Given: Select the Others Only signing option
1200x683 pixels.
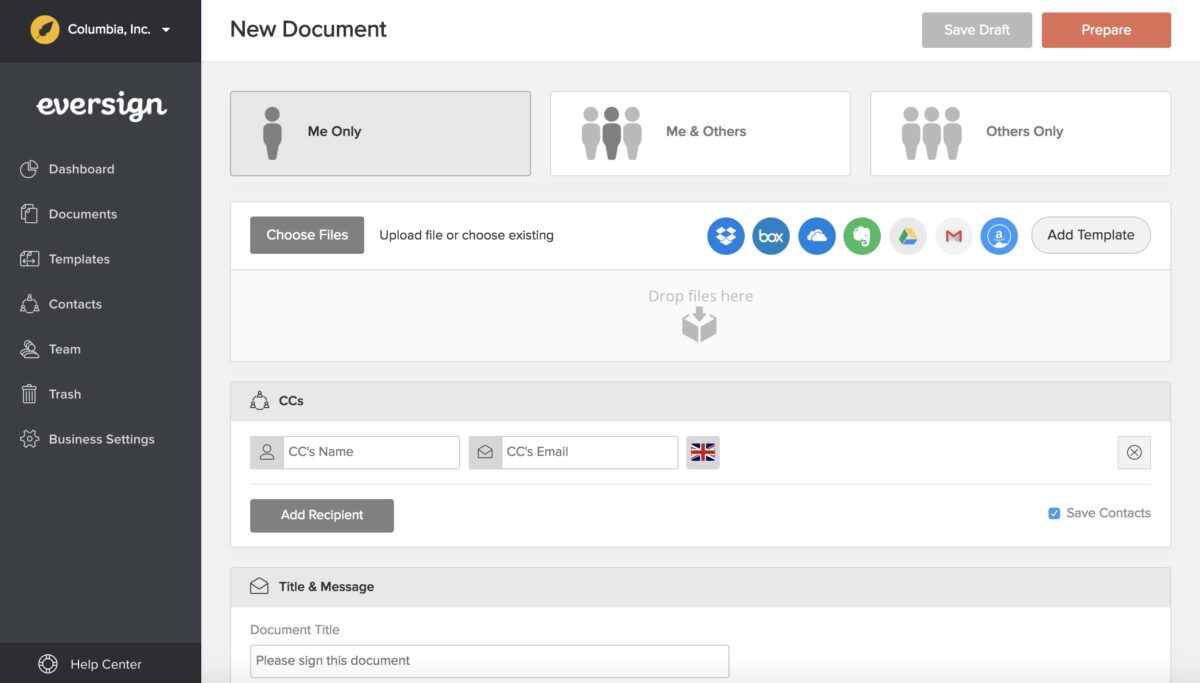Looking at the screenshot, I should tap(1019, 132).
